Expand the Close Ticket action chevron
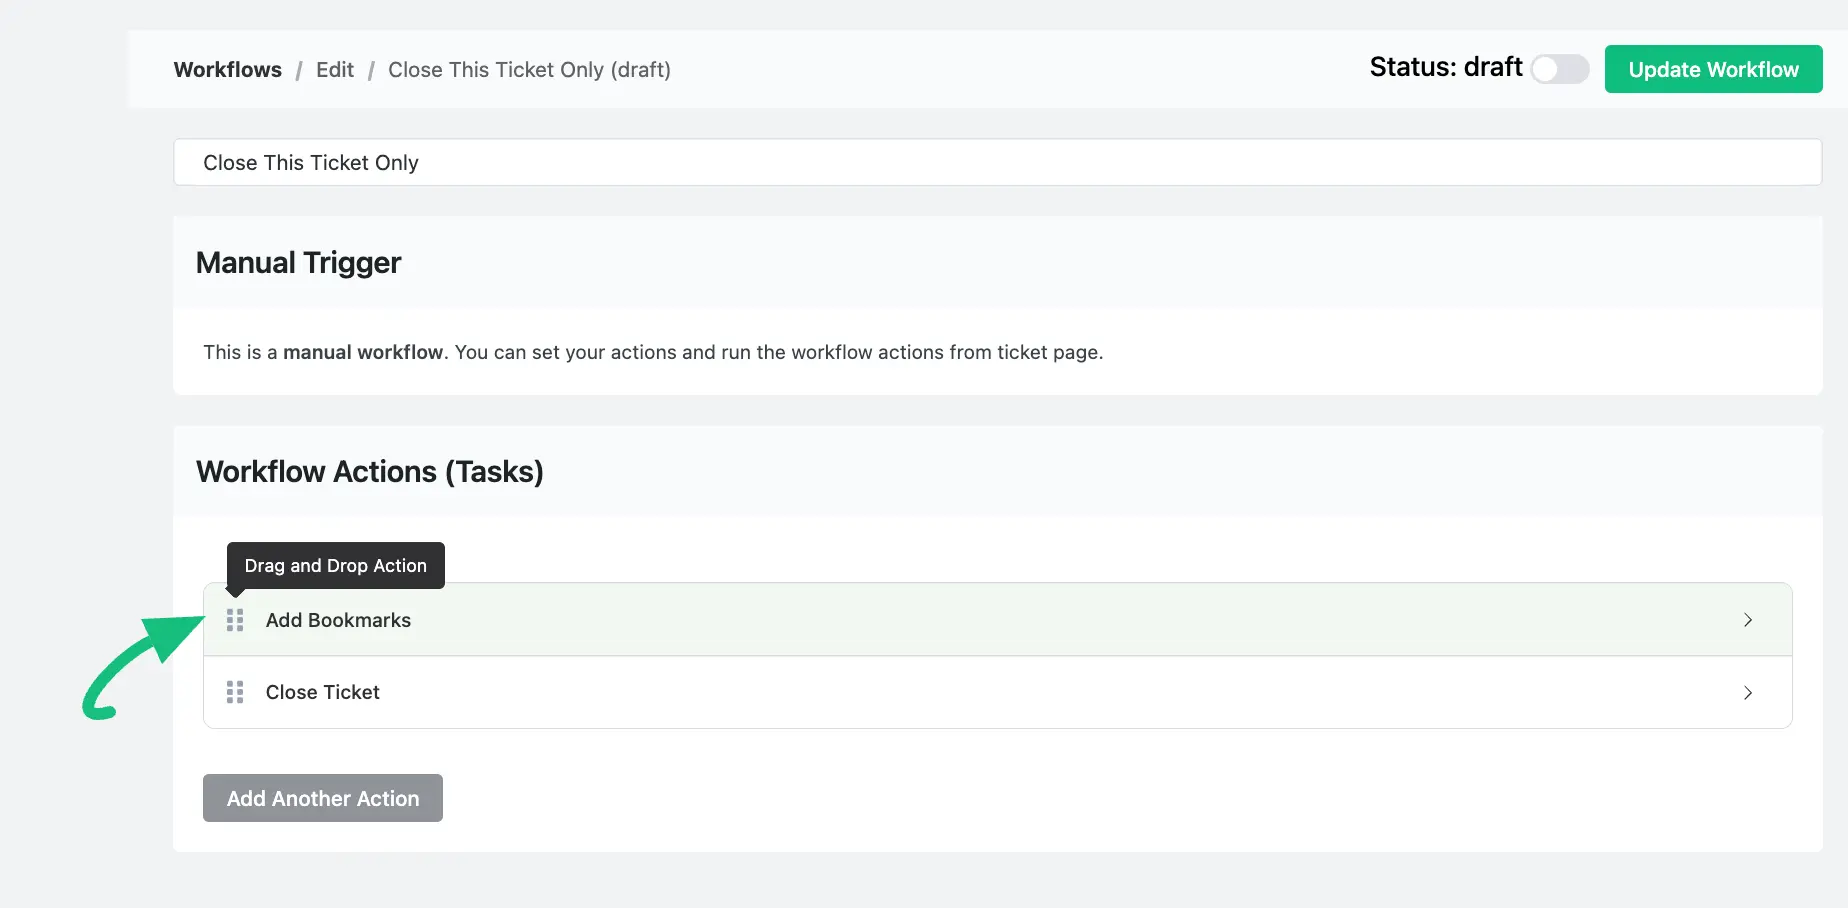This screenshot has width=1848, height=908. [1748, 692]
